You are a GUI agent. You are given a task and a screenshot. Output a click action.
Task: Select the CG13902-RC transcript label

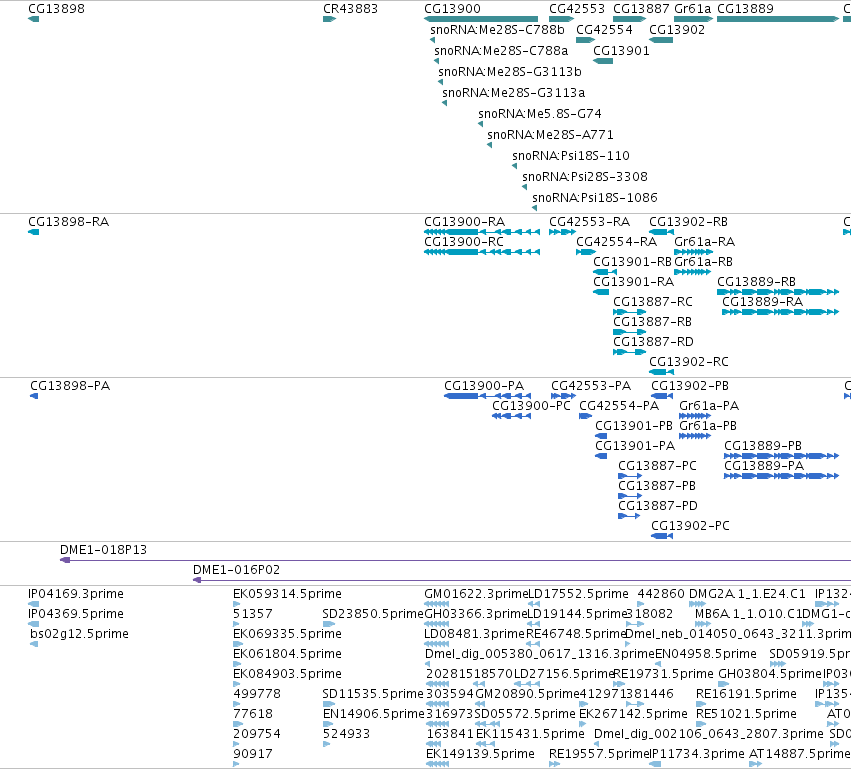[x=689, y=362]
